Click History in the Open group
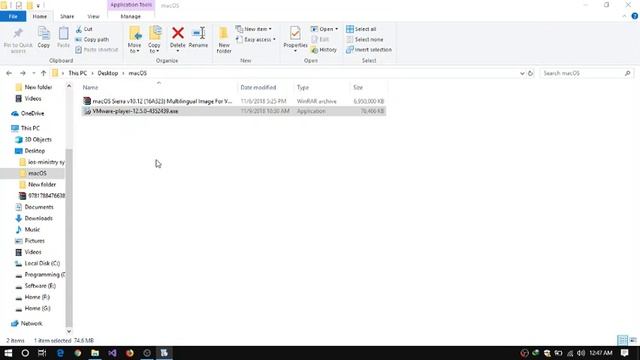This screenshot has height=360, width=640. [324, 50]
